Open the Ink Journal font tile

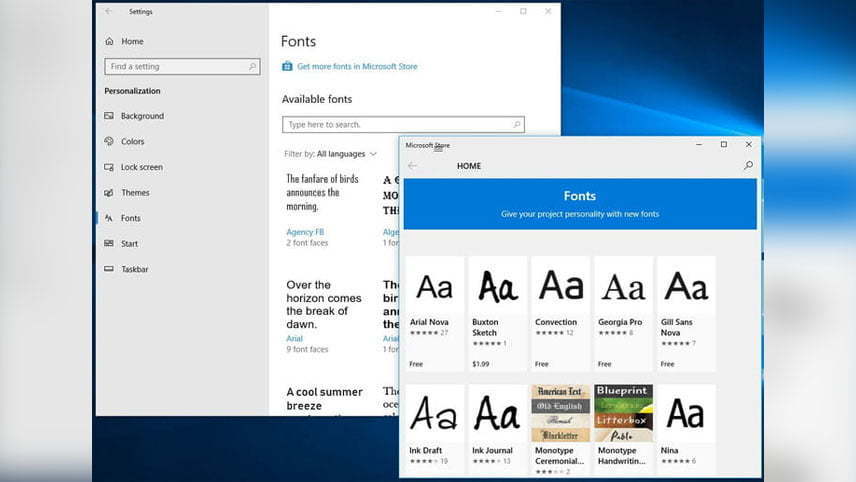(x=497, y=429)
